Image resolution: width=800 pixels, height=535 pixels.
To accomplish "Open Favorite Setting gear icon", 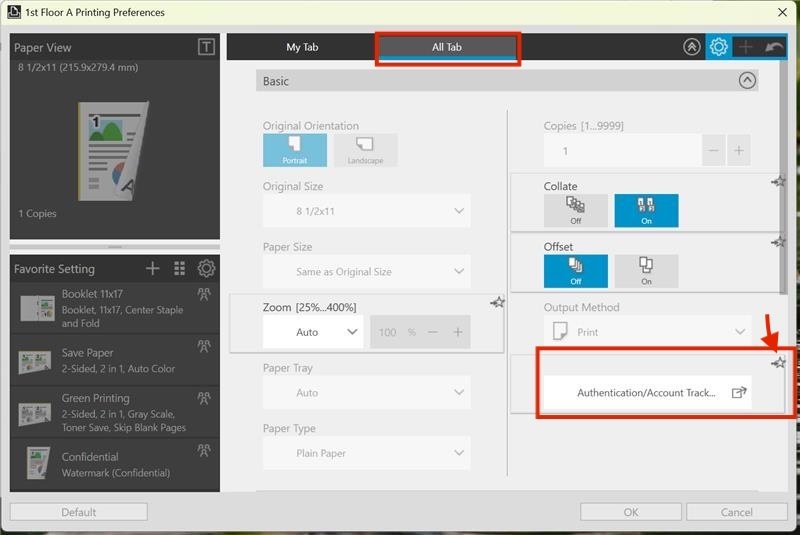I will (x=206, y=268).
